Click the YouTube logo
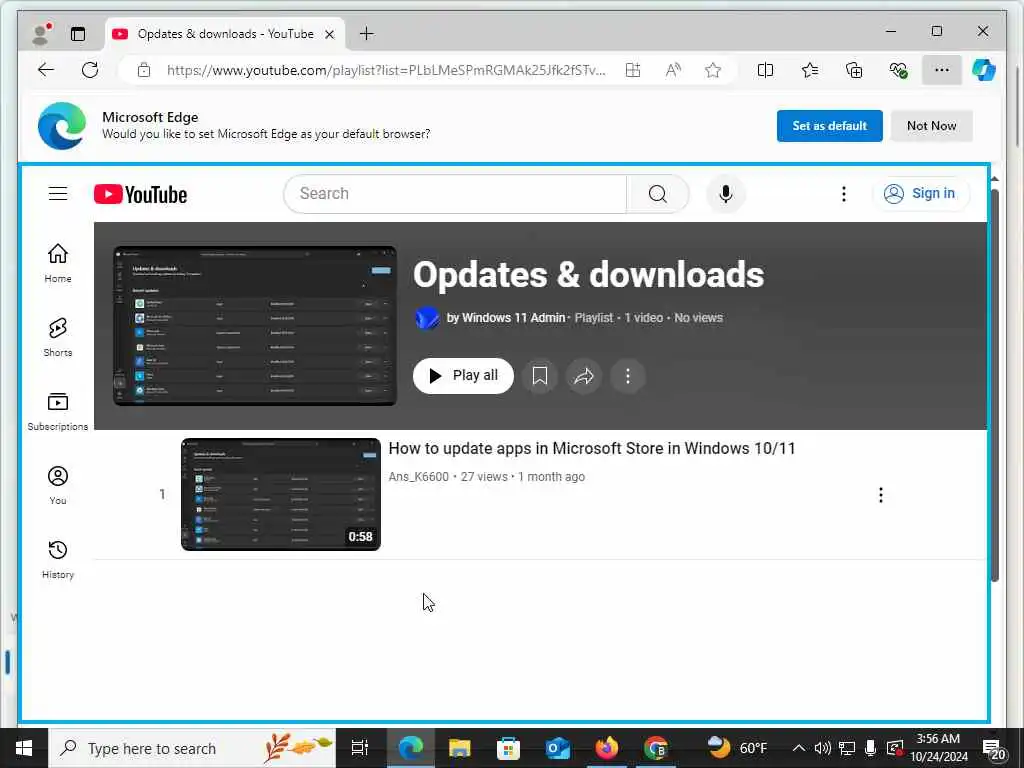This screenshot has width=1024, height=768. (x=140, y=194)
